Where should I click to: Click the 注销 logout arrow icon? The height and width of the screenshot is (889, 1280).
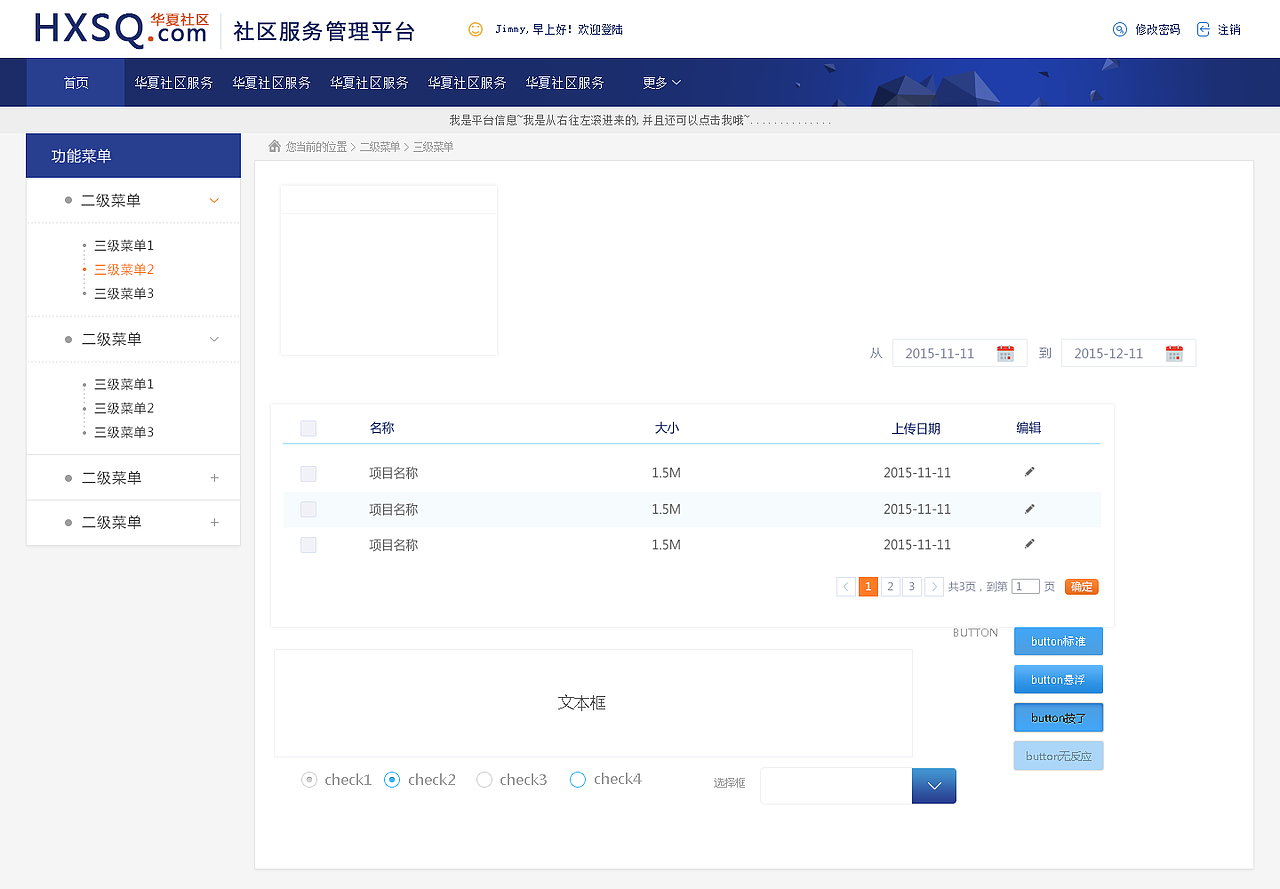(x=1202, y=29)
